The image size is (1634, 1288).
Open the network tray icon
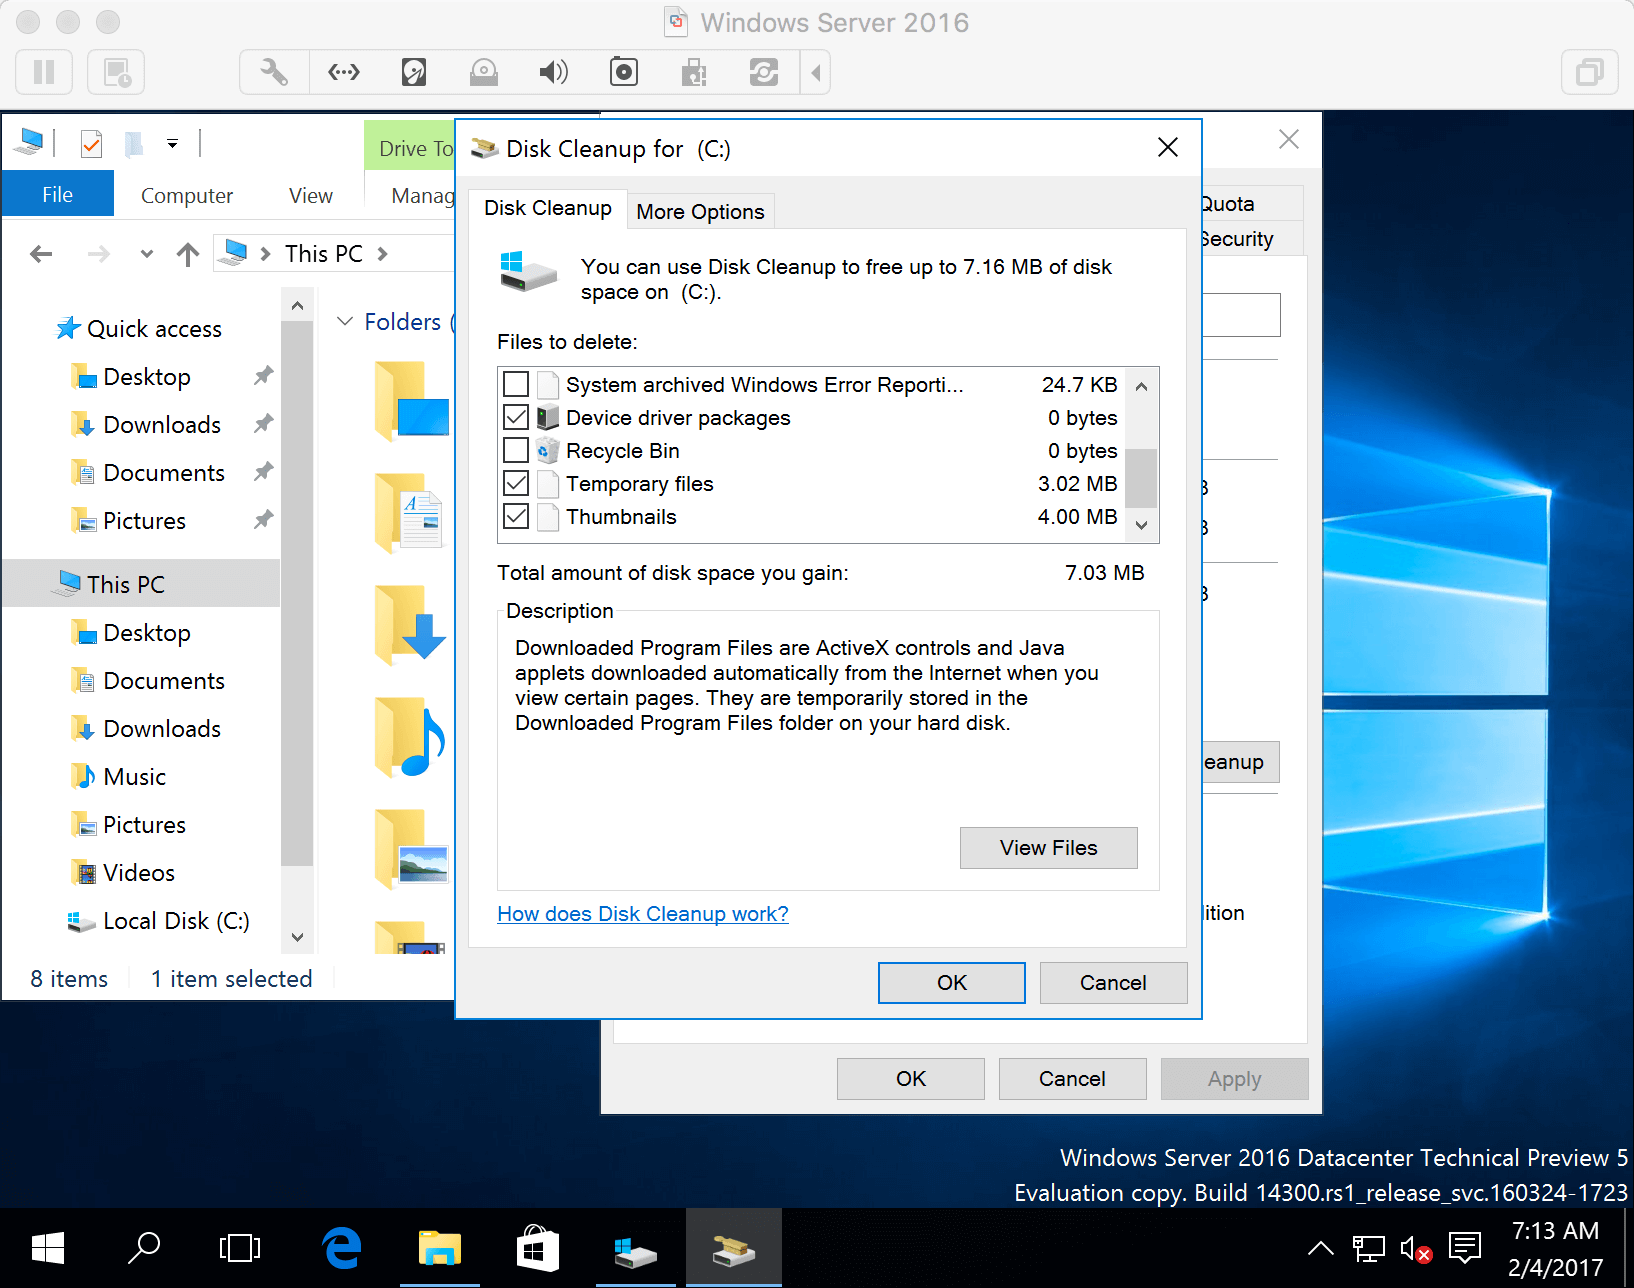[1368, 1248]
